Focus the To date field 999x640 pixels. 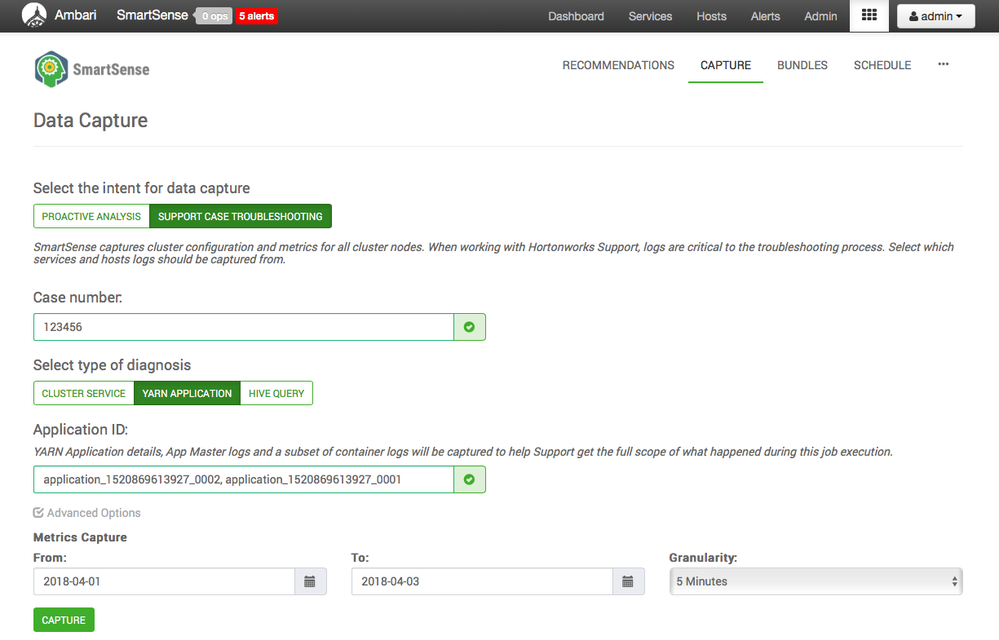482,581
